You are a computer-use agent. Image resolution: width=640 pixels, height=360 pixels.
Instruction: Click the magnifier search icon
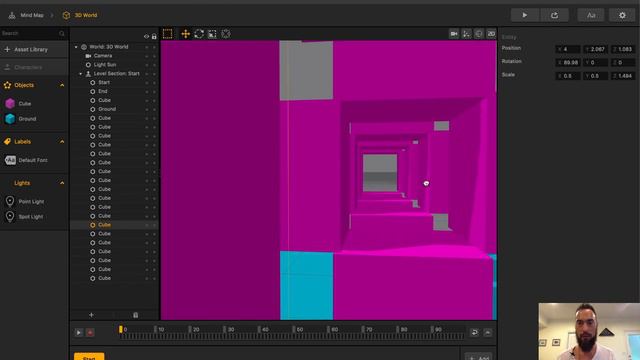(x=62, y=33)
